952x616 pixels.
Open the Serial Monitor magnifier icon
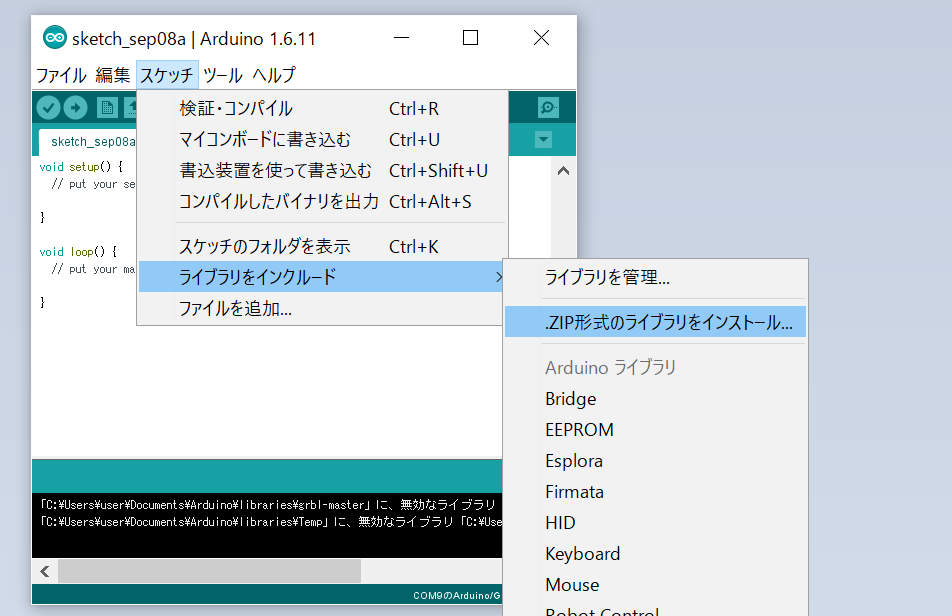[548, 108]
